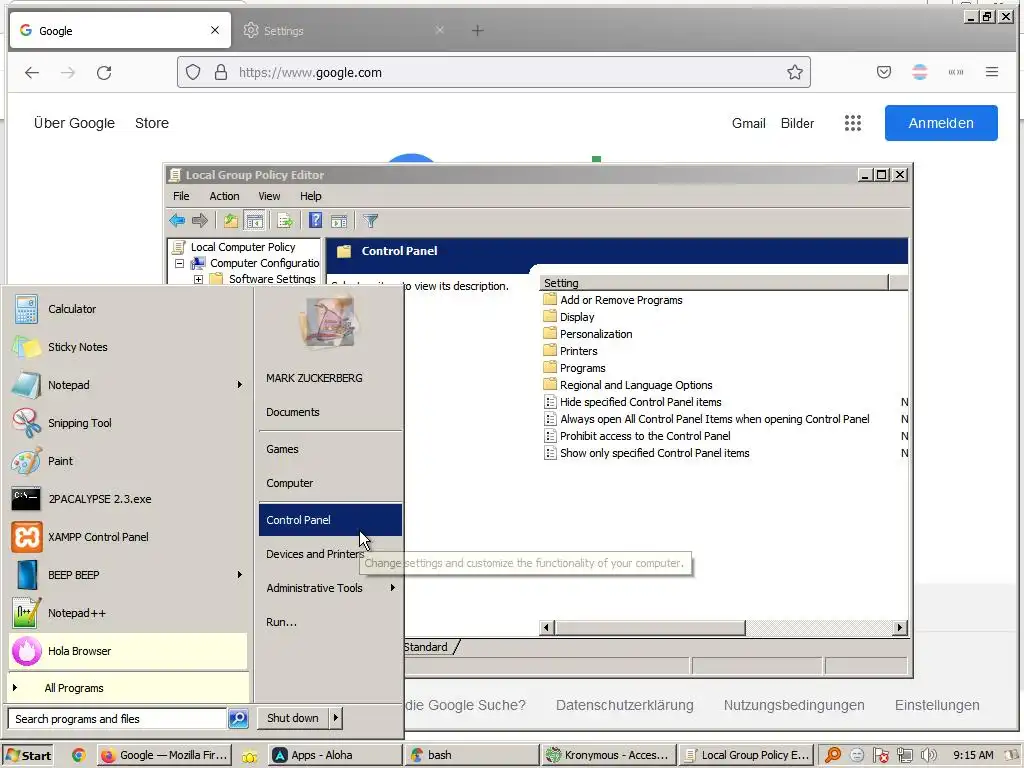The image size is (1024, 768).
Task: Expand All Programs in Start menu
Action: pos(129,688)
